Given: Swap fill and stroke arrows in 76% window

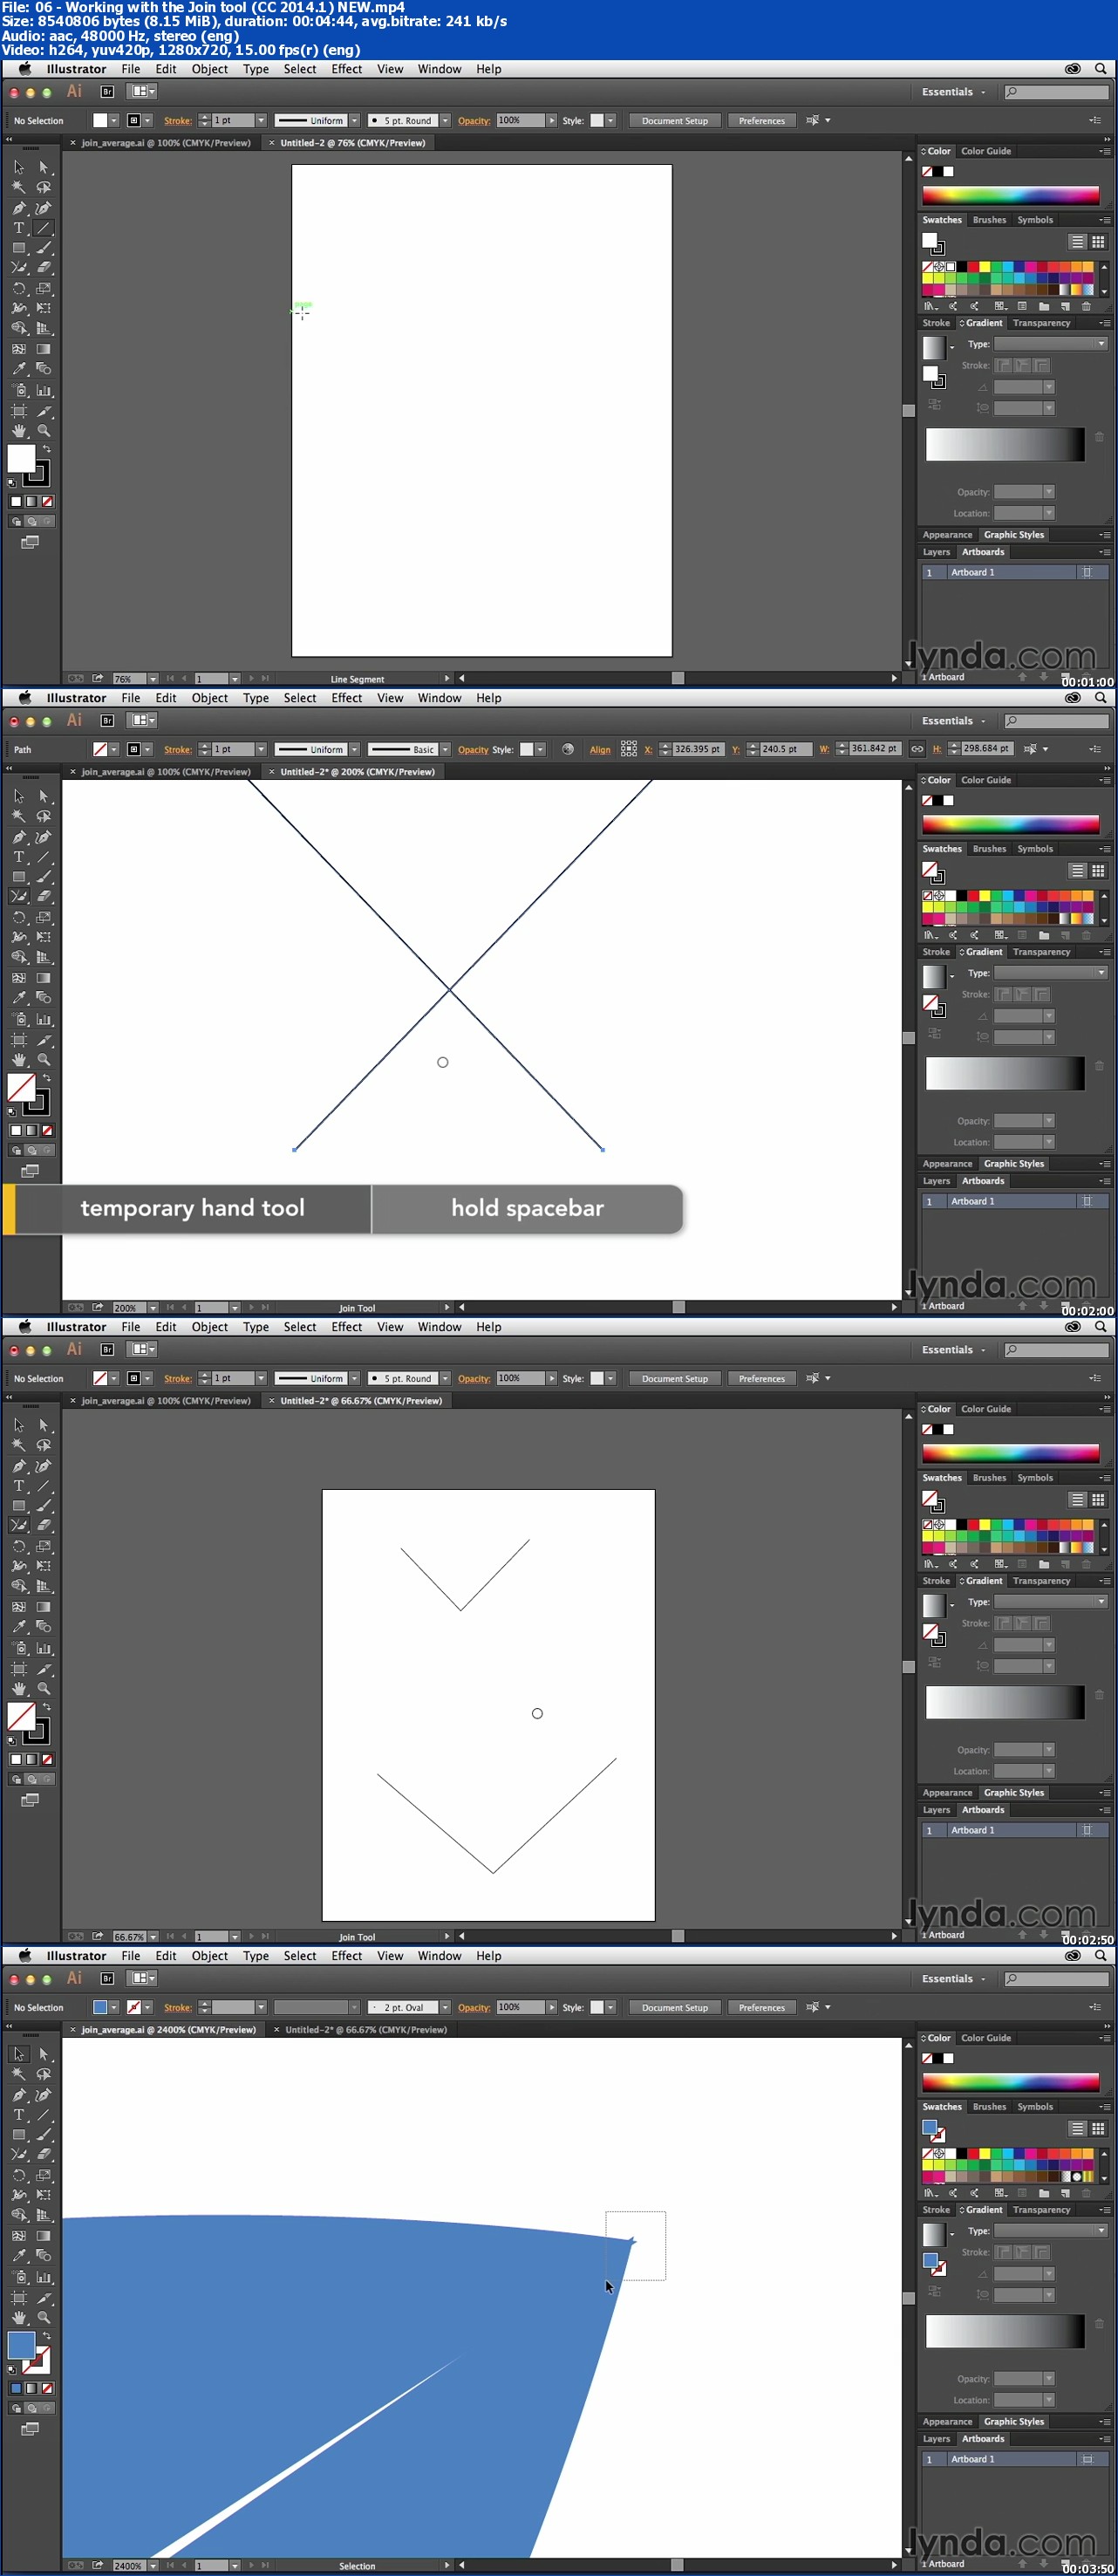Looking at the screenshot, I should tap(46, 450).
